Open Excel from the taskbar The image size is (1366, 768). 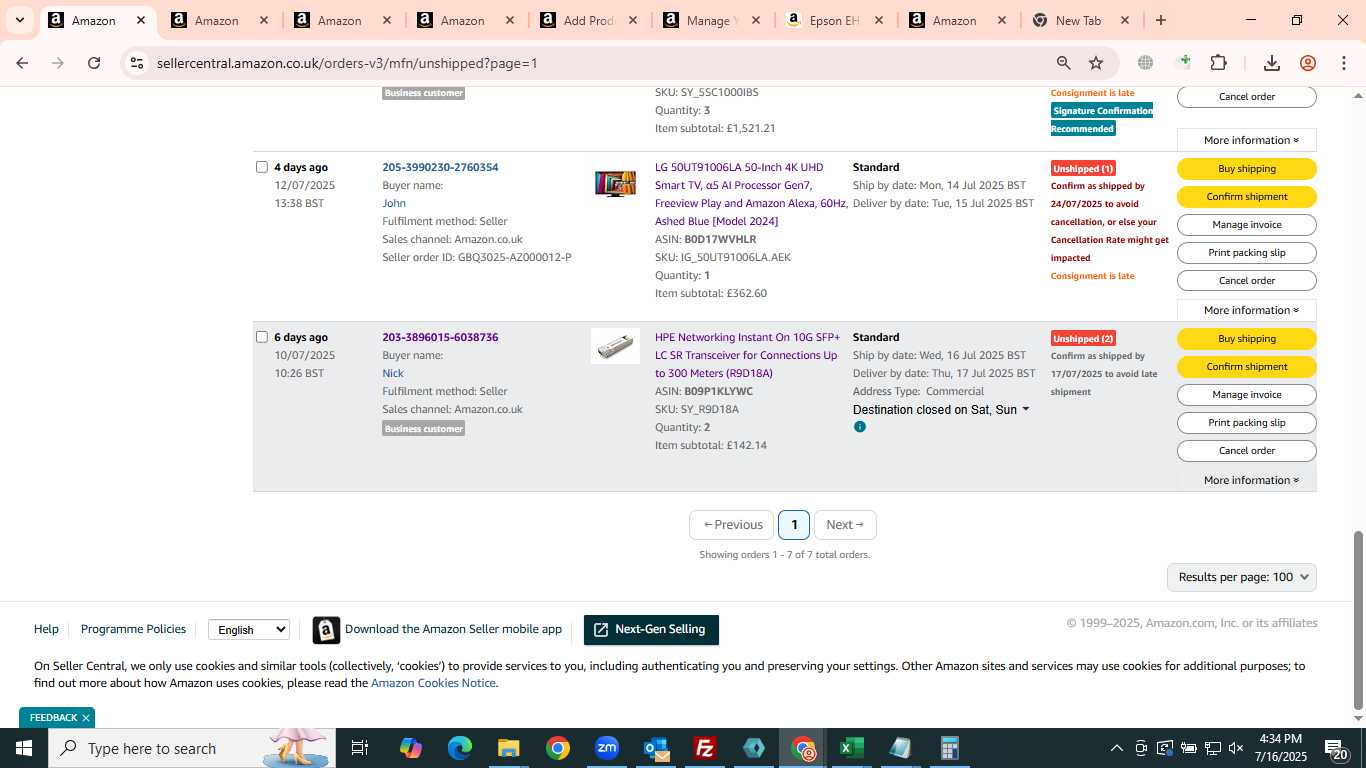click(x=851, y=748)
